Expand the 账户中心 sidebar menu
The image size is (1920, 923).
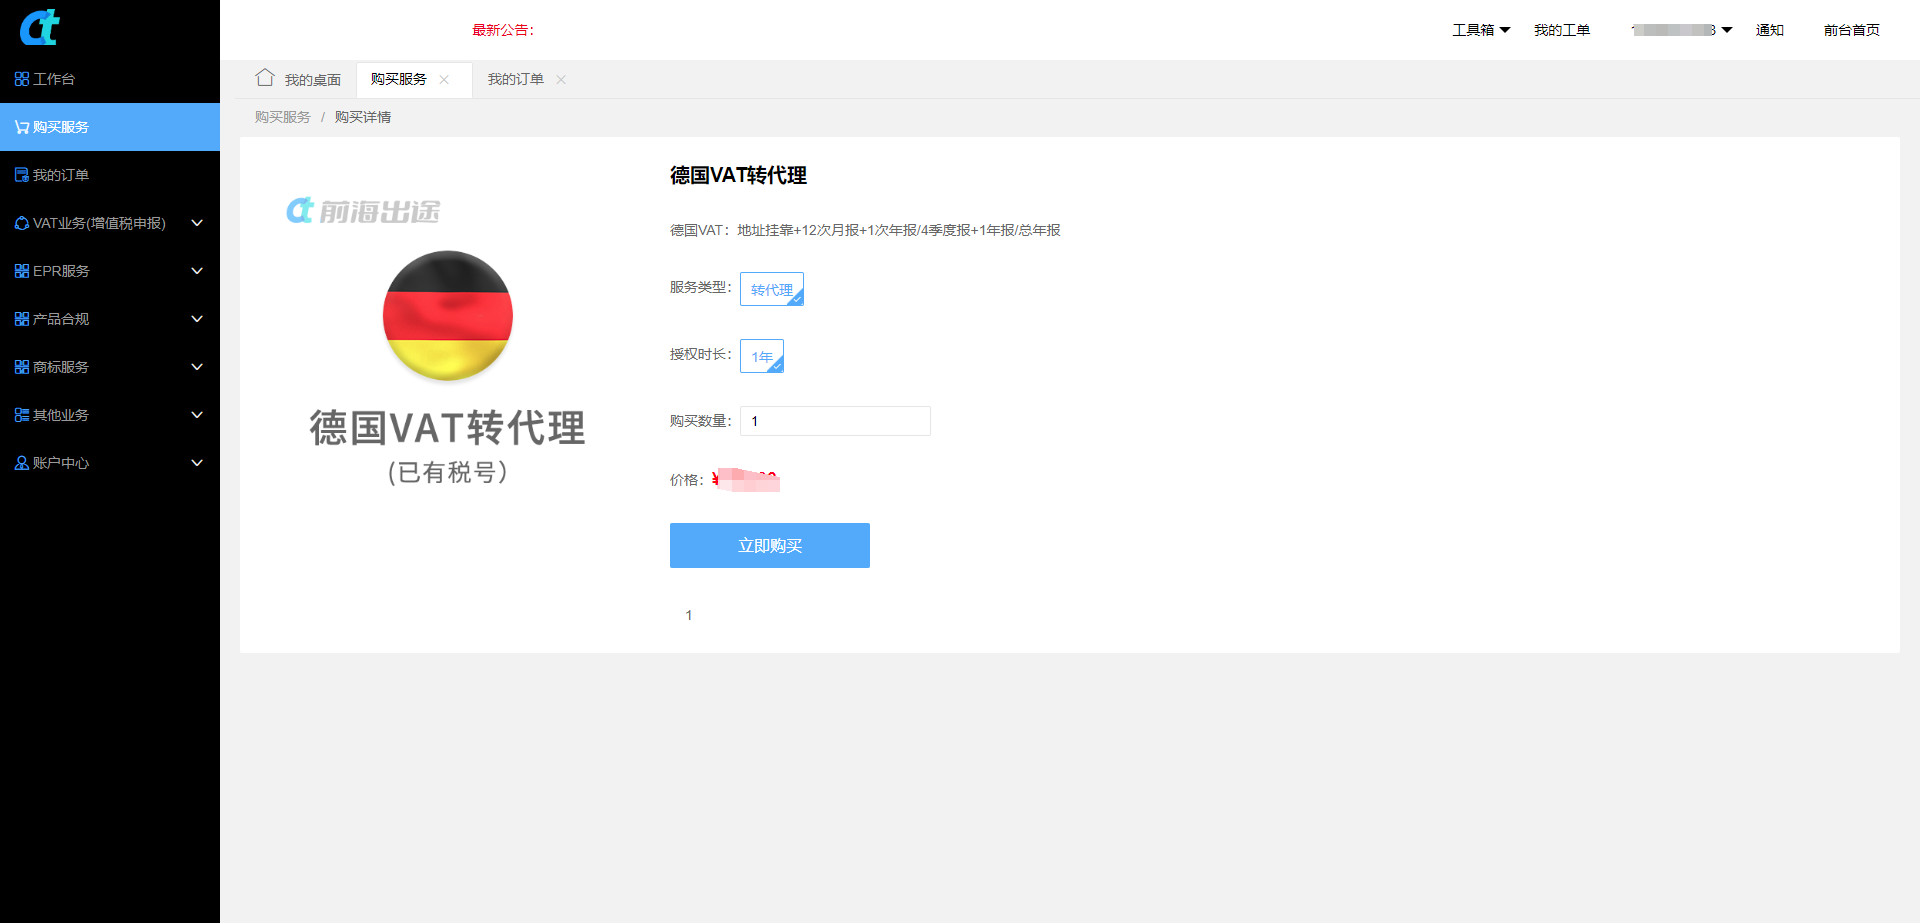108,463
